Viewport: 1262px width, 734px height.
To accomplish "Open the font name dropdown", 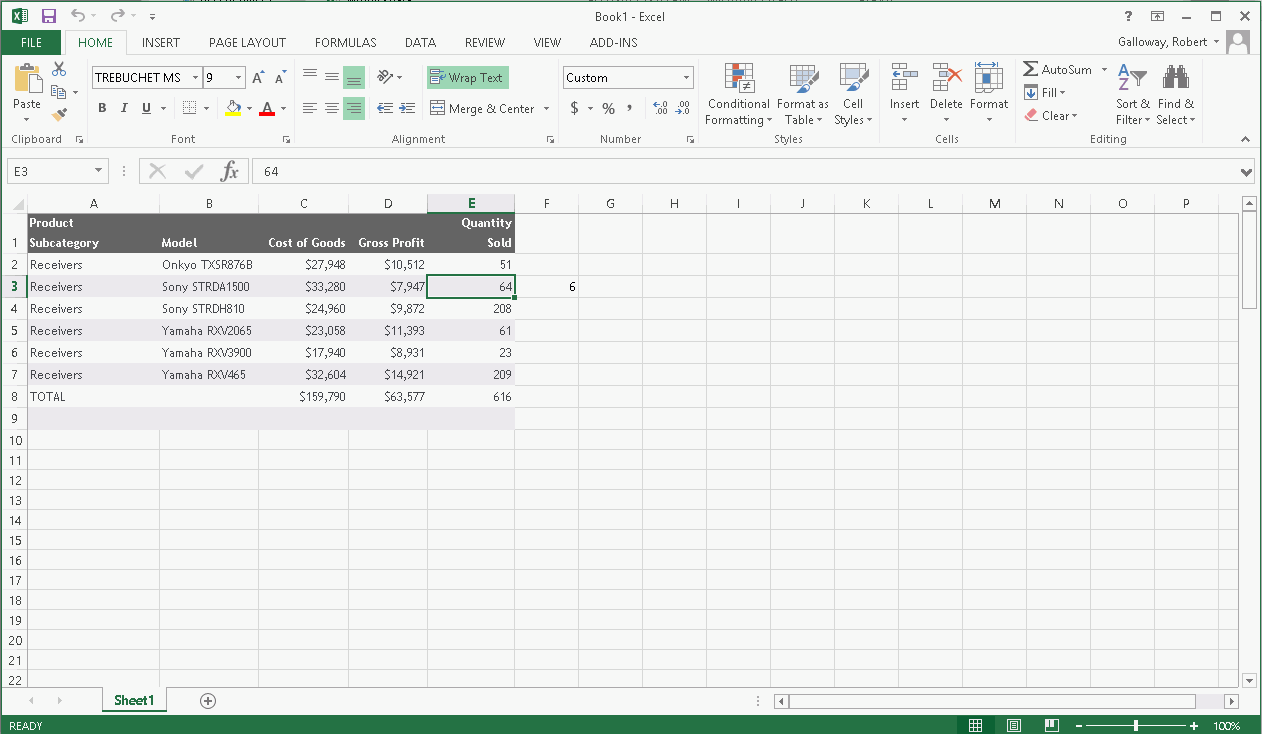I will (195, 77).
